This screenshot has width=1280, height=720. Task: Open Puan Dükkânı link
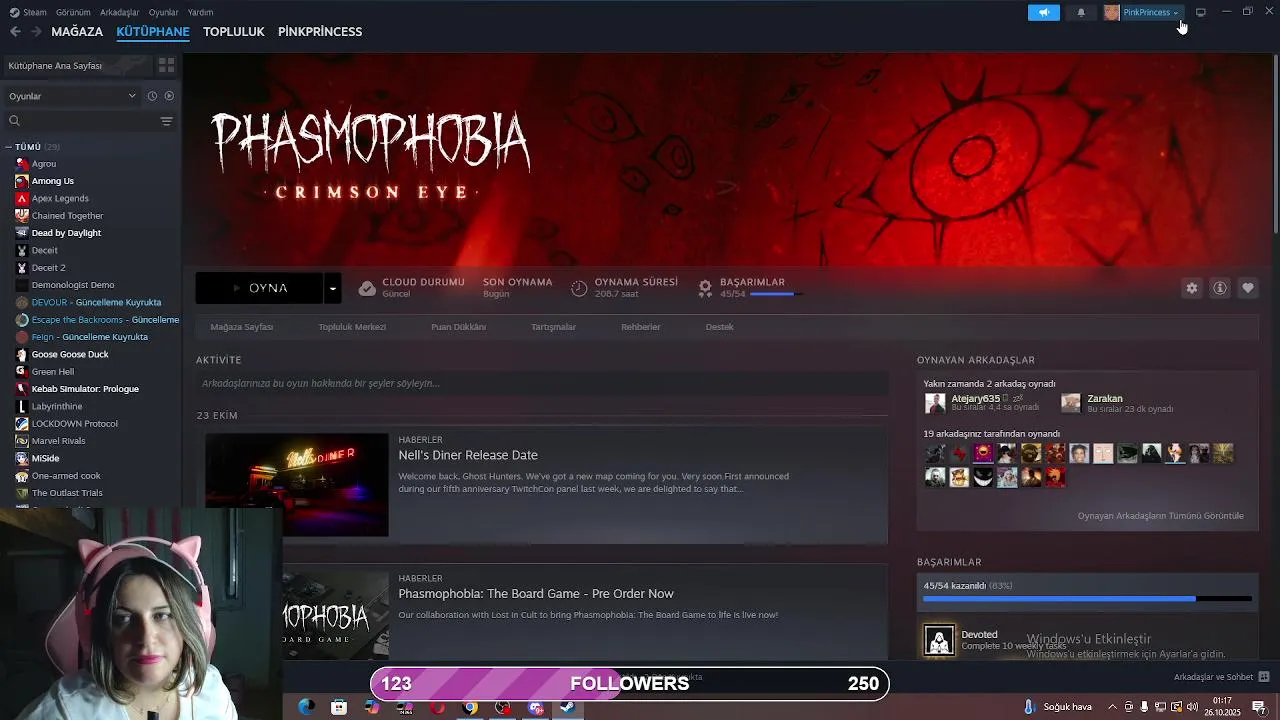(458, 327)
